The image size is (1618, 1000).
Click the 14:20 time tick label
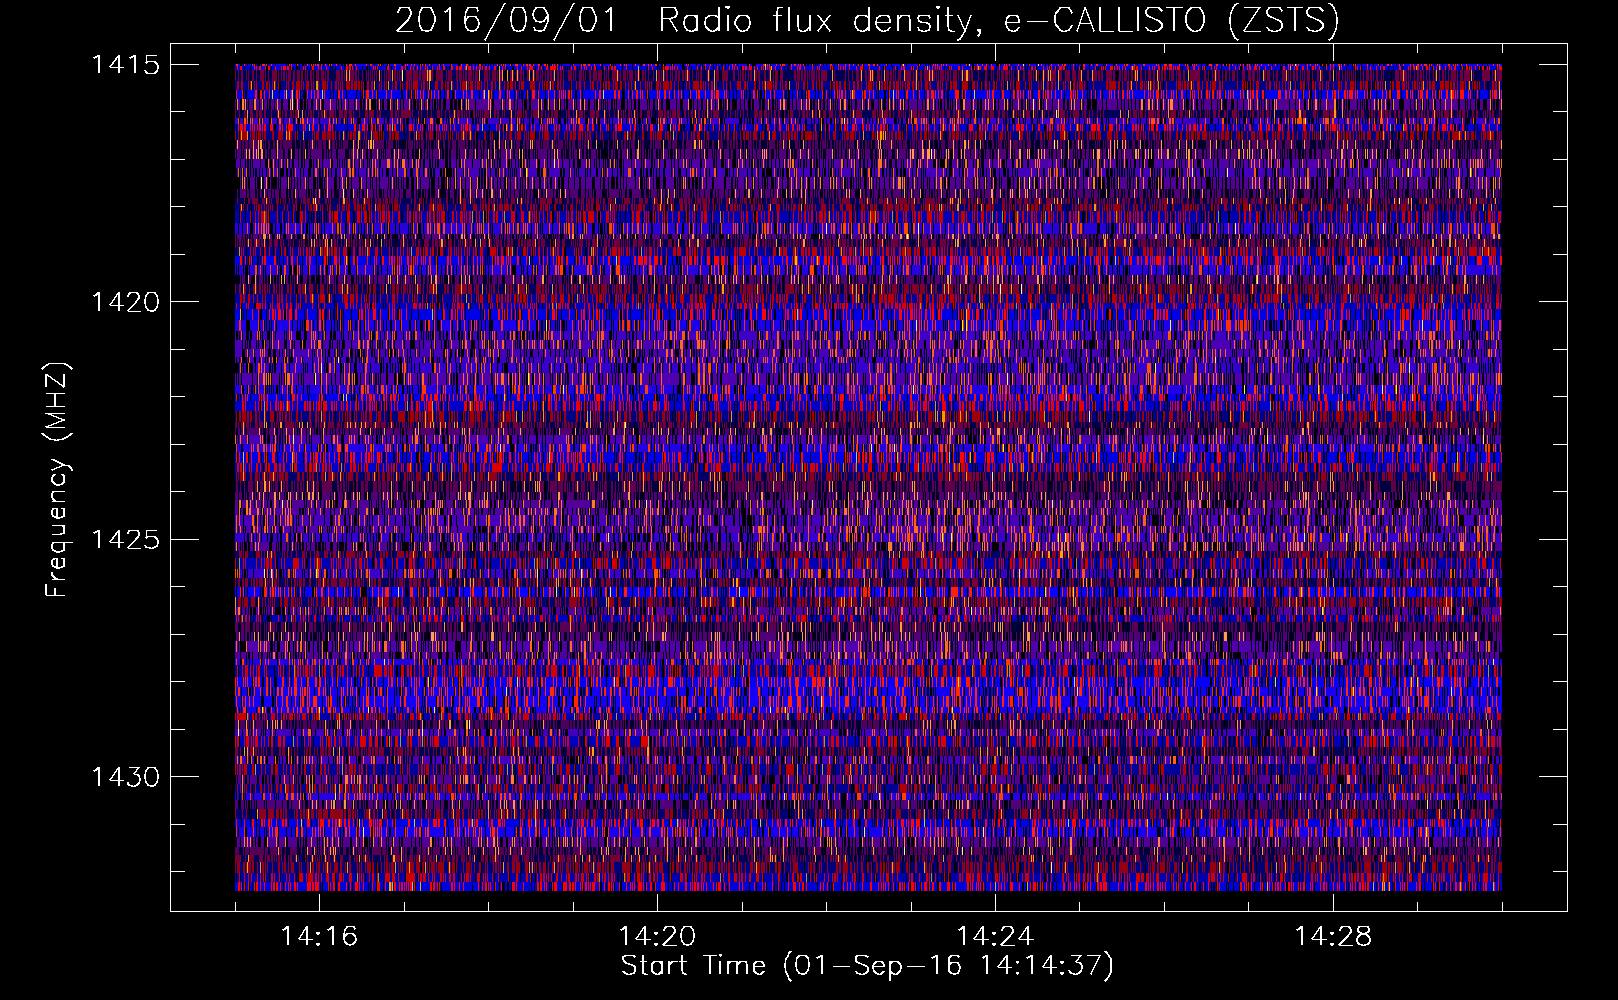click(x=657, y=937)
